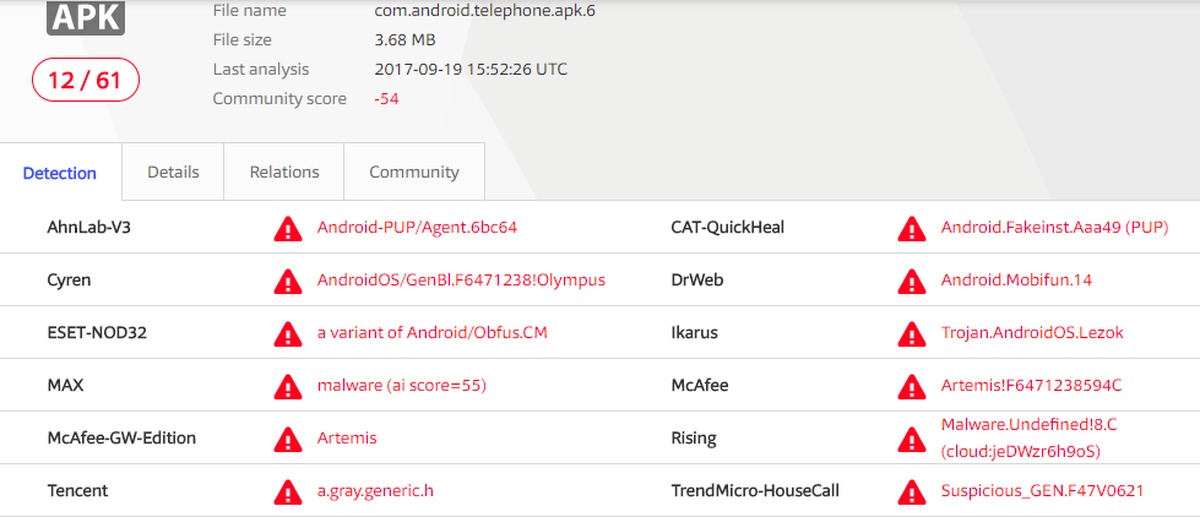Switch to the Details tab

tap(173, 172)
